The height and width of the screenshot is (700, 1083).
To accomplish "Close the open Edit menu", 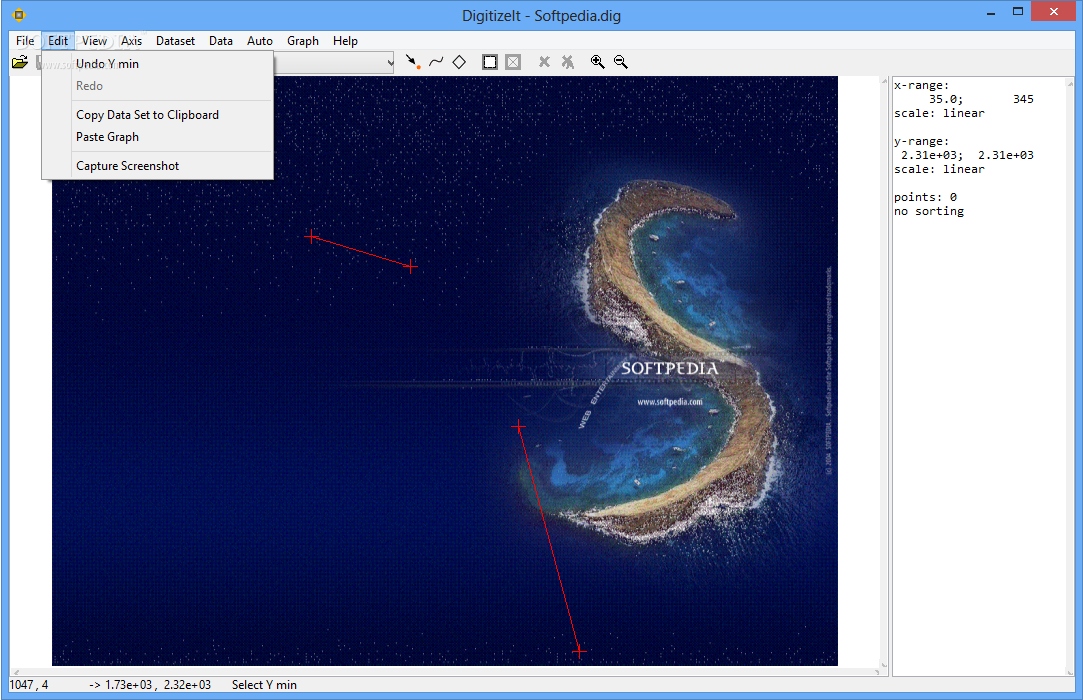I will coord(58,41).
